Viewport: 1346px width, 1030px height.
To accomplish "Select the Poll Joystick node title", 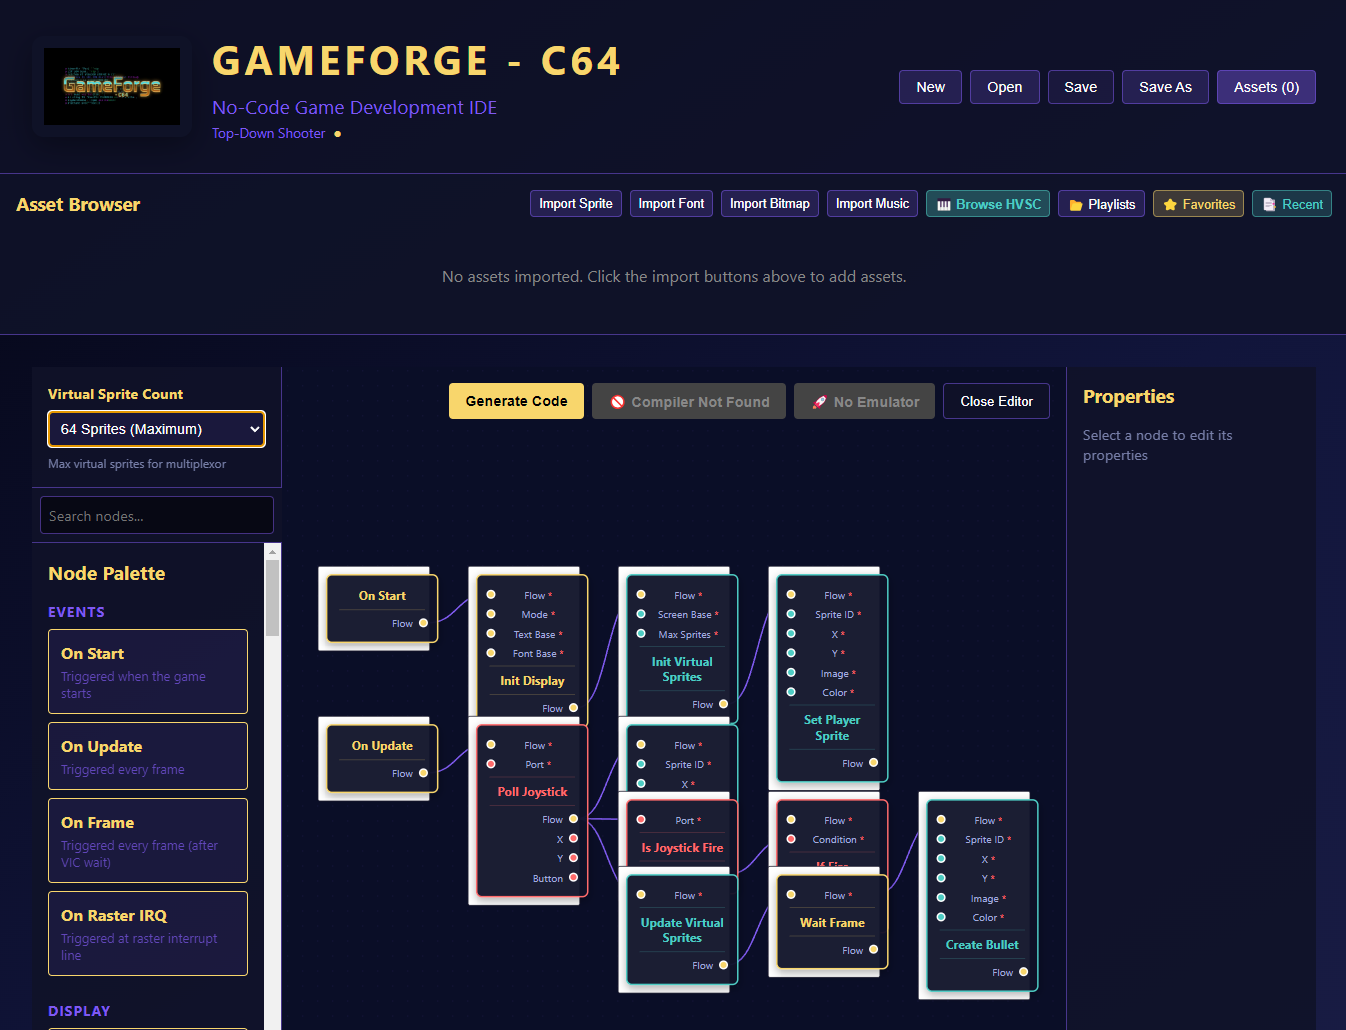I will coord(532,792).
